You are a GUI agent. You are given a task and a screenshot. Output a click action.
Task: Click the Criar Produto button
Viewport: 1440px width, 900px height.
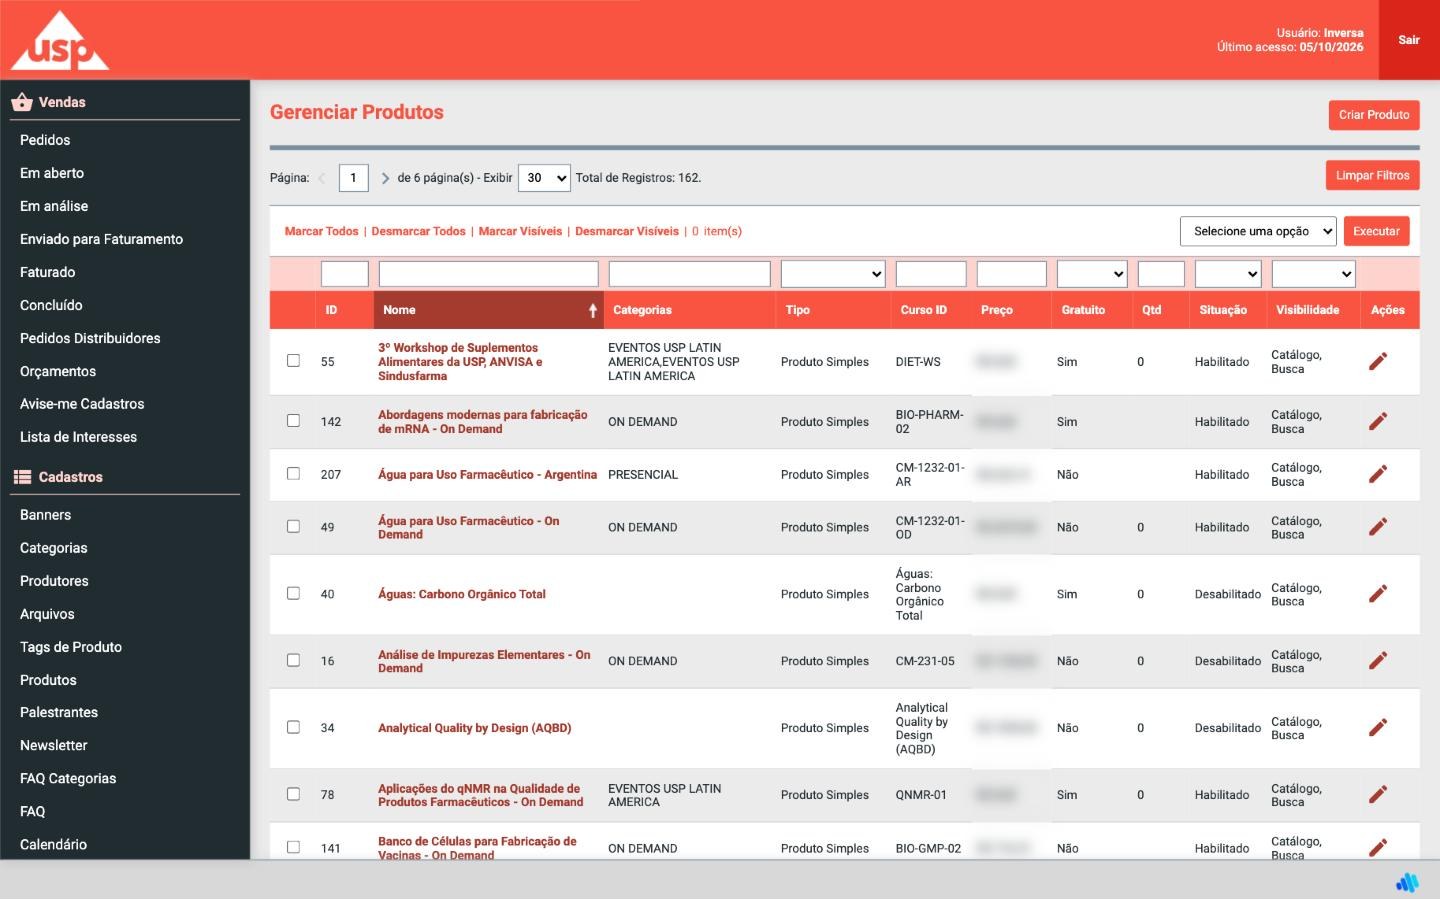click(1374, 115)
